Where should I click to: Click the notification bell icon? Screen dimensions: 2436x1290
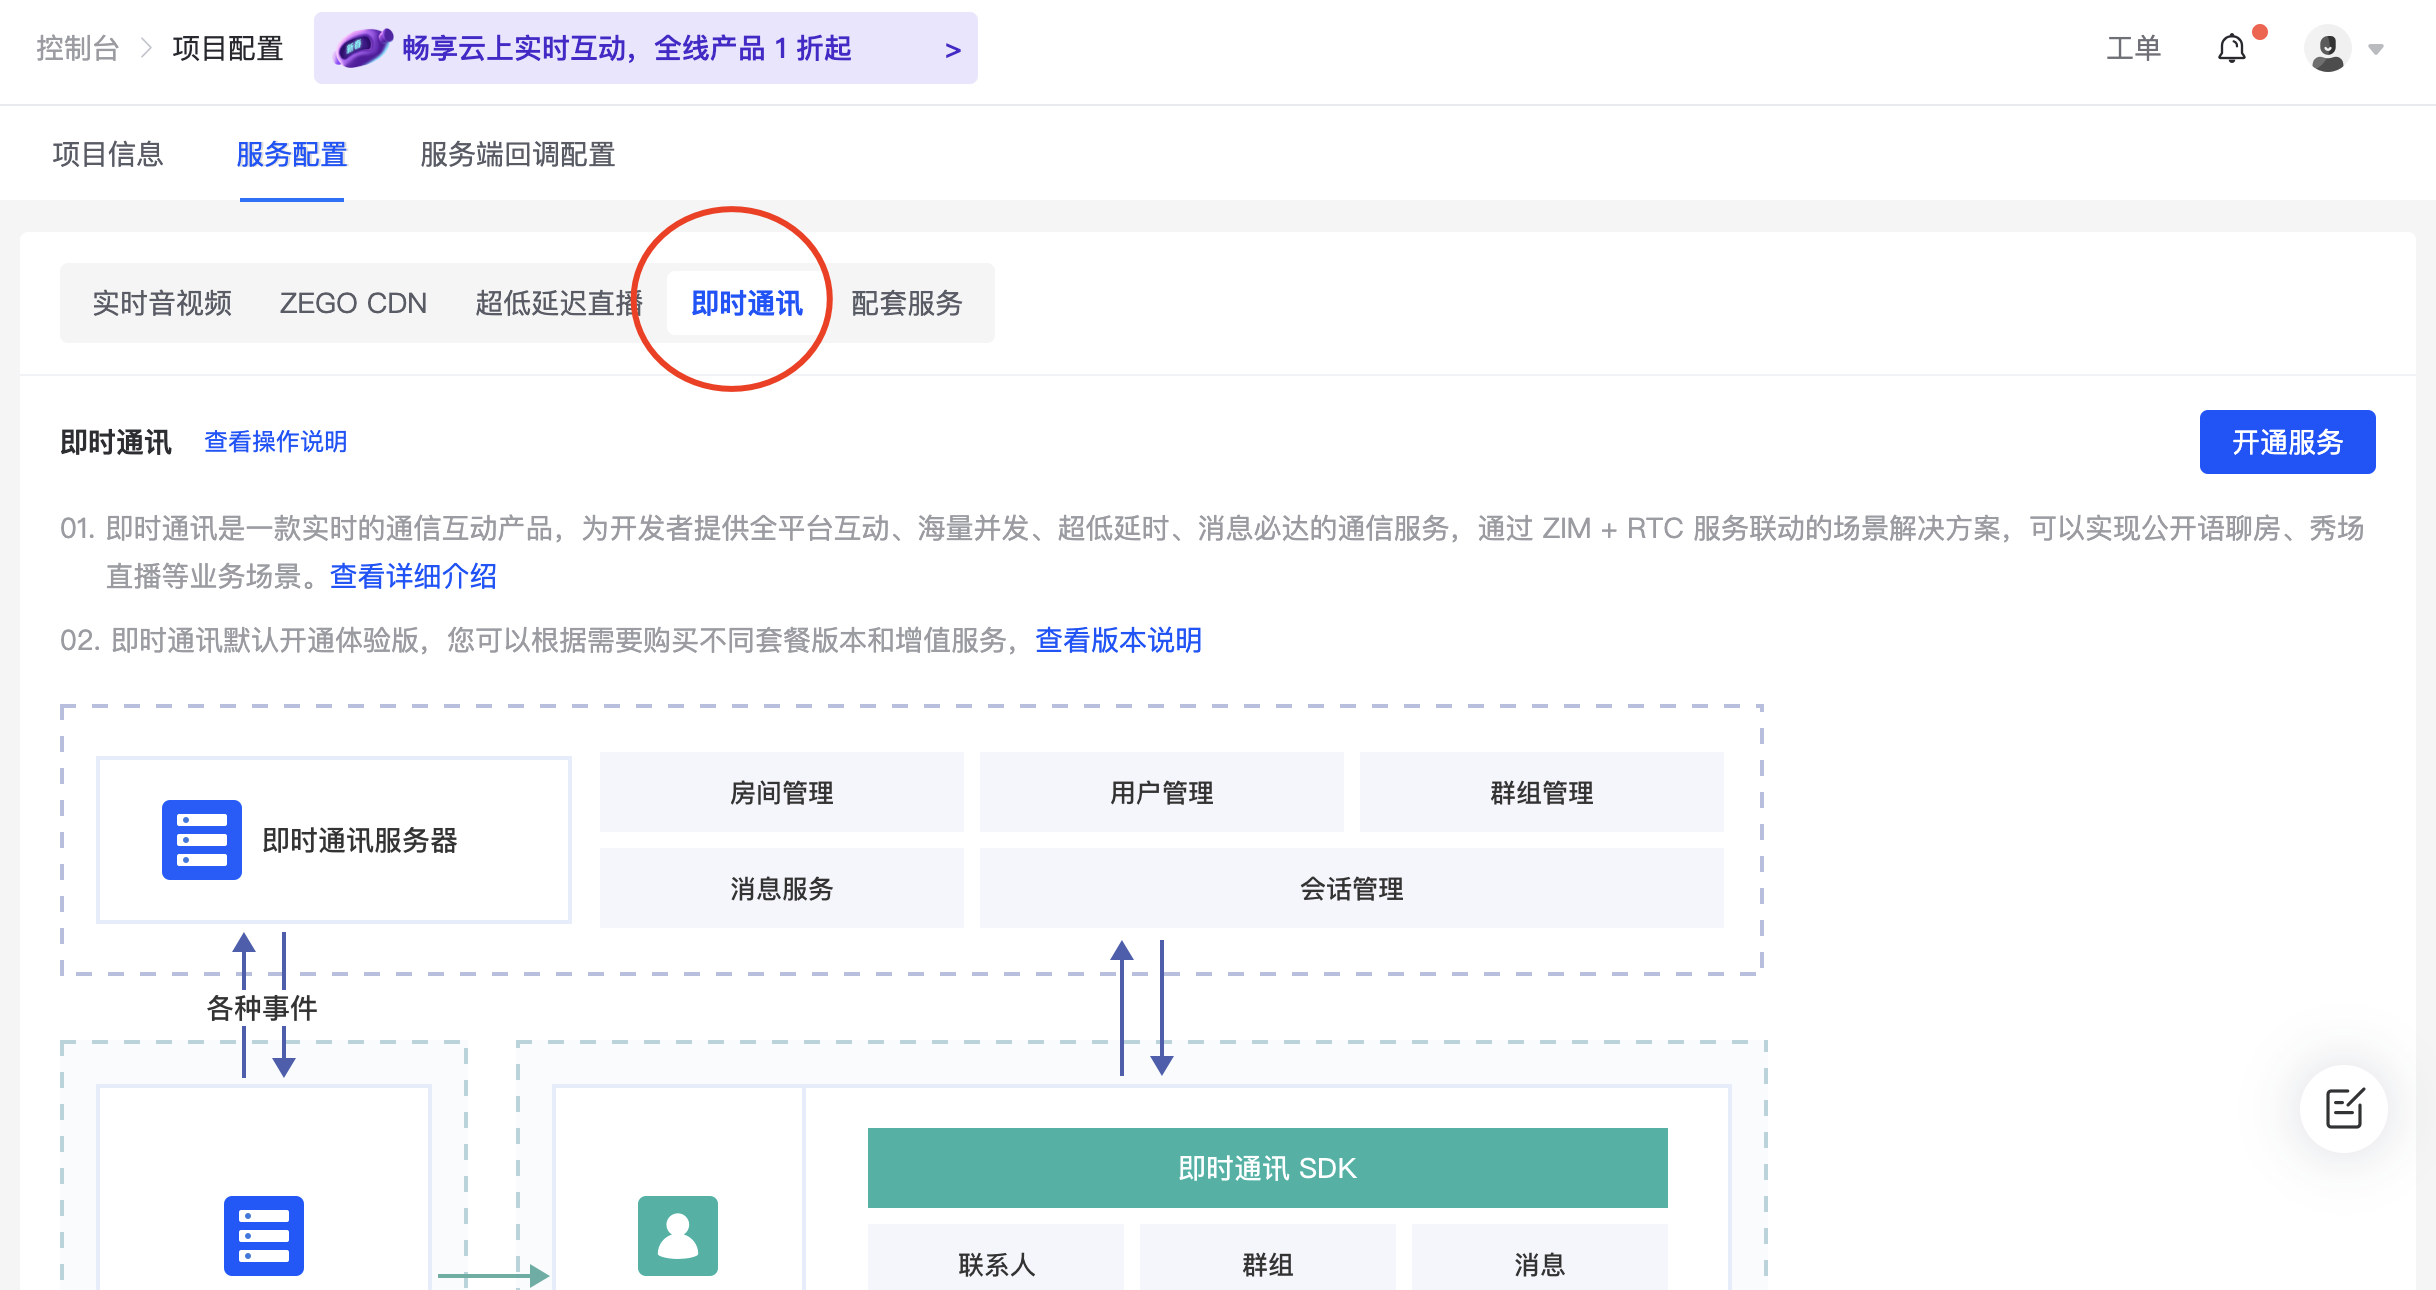[x=2231, y=48]
